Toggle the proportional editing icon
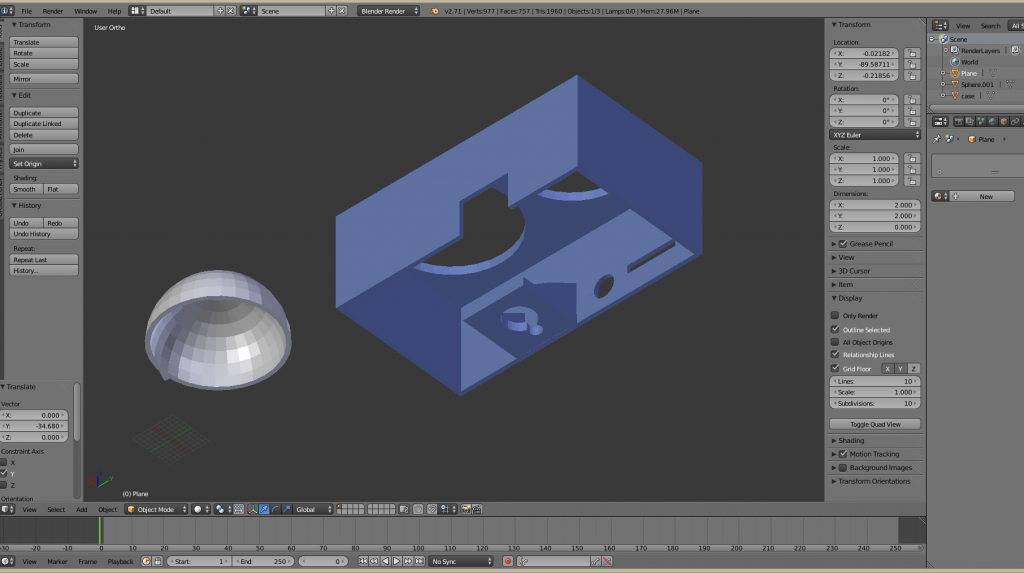 click(419, 509)
